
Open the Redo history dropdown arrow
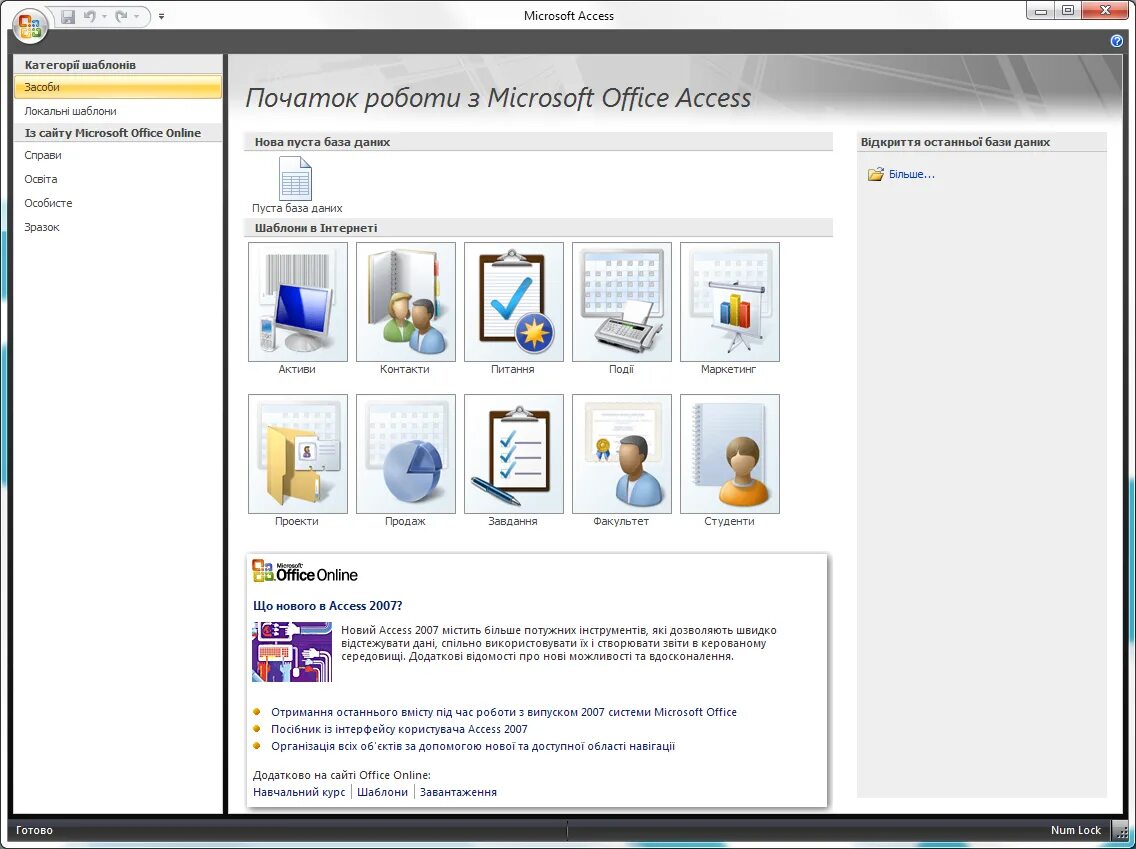point(136,17)
